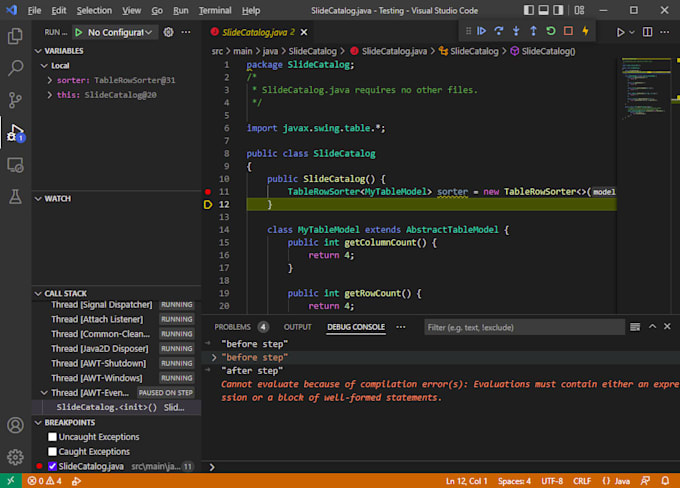Start debugging with green play button
This screenshot has height=488, width=680.
point(78,32)
